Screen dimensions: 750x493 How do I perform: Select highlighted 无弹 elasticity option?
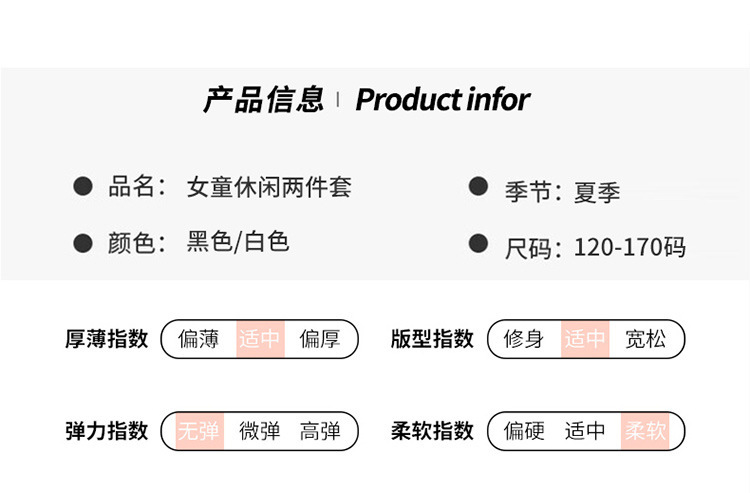[199, 431]
